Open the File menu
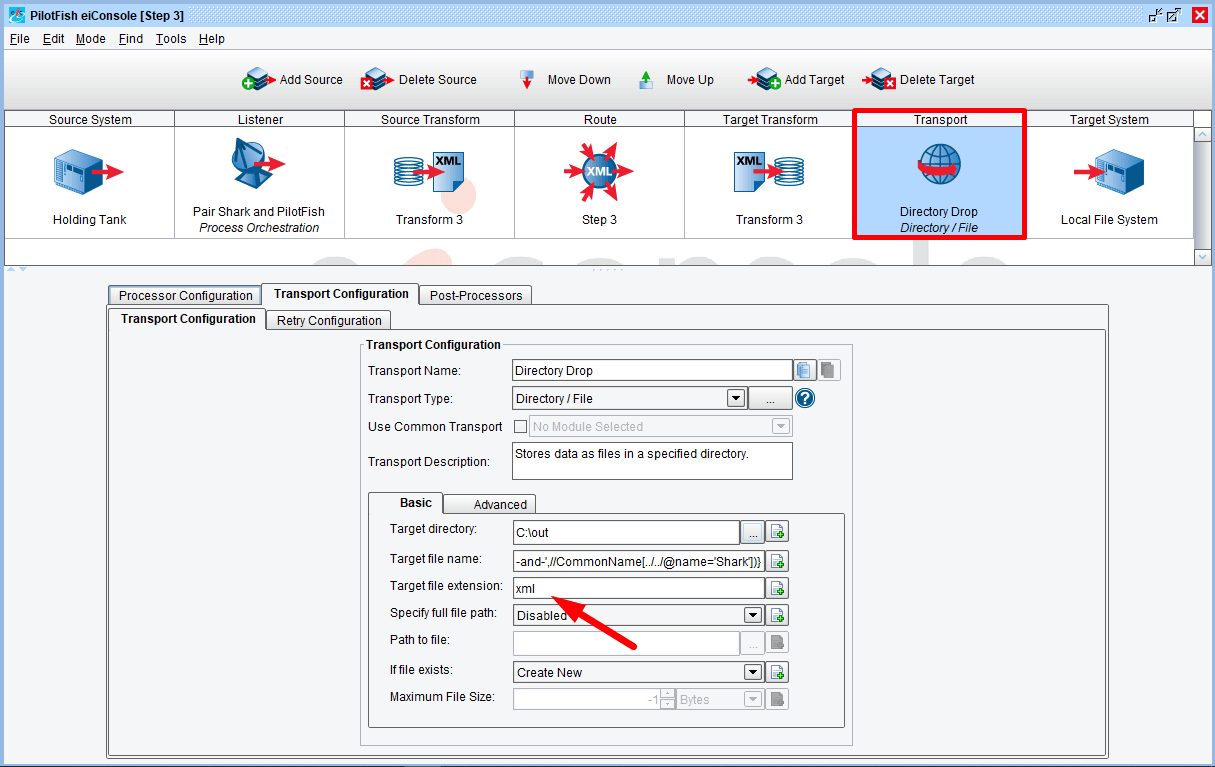The width and height of the screenshot is (1215, 767). click(x=20, y=39)
